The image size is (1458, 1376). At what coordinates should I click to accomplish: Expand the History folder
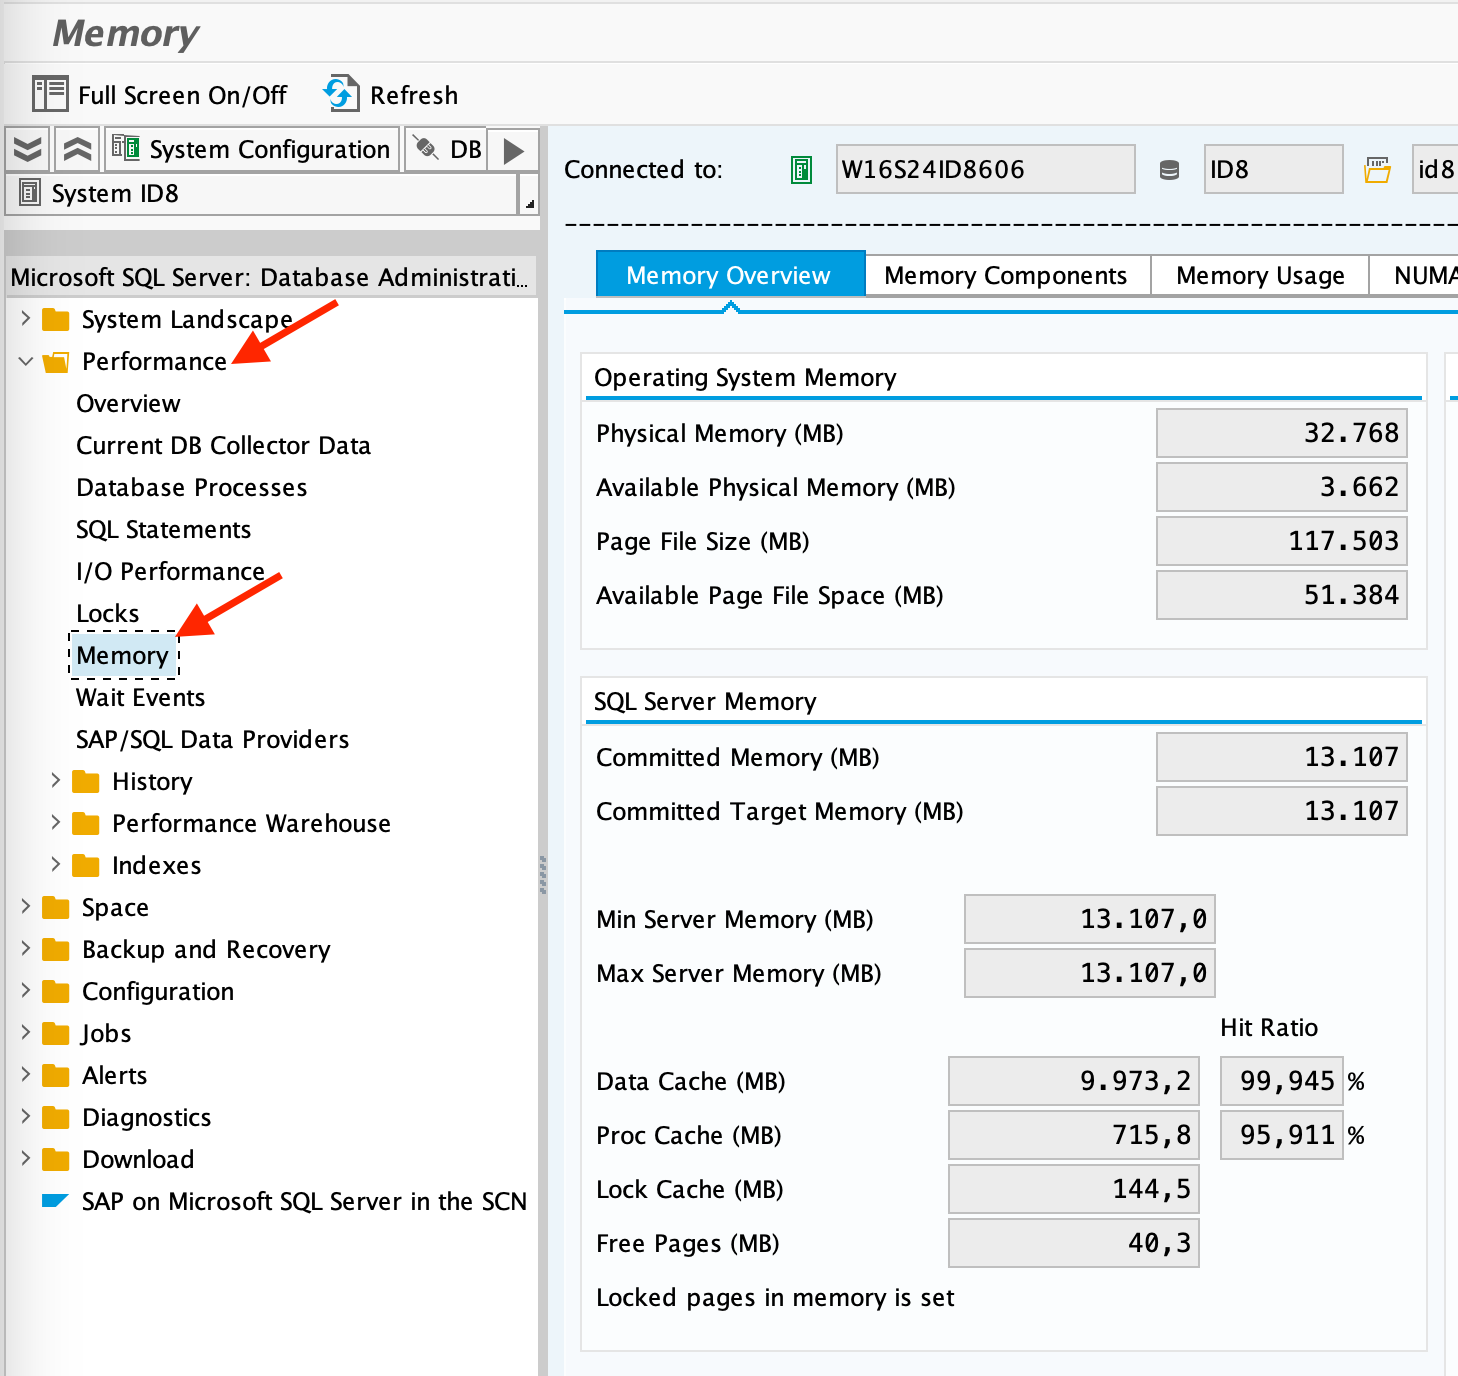click(x=55, y=781)
